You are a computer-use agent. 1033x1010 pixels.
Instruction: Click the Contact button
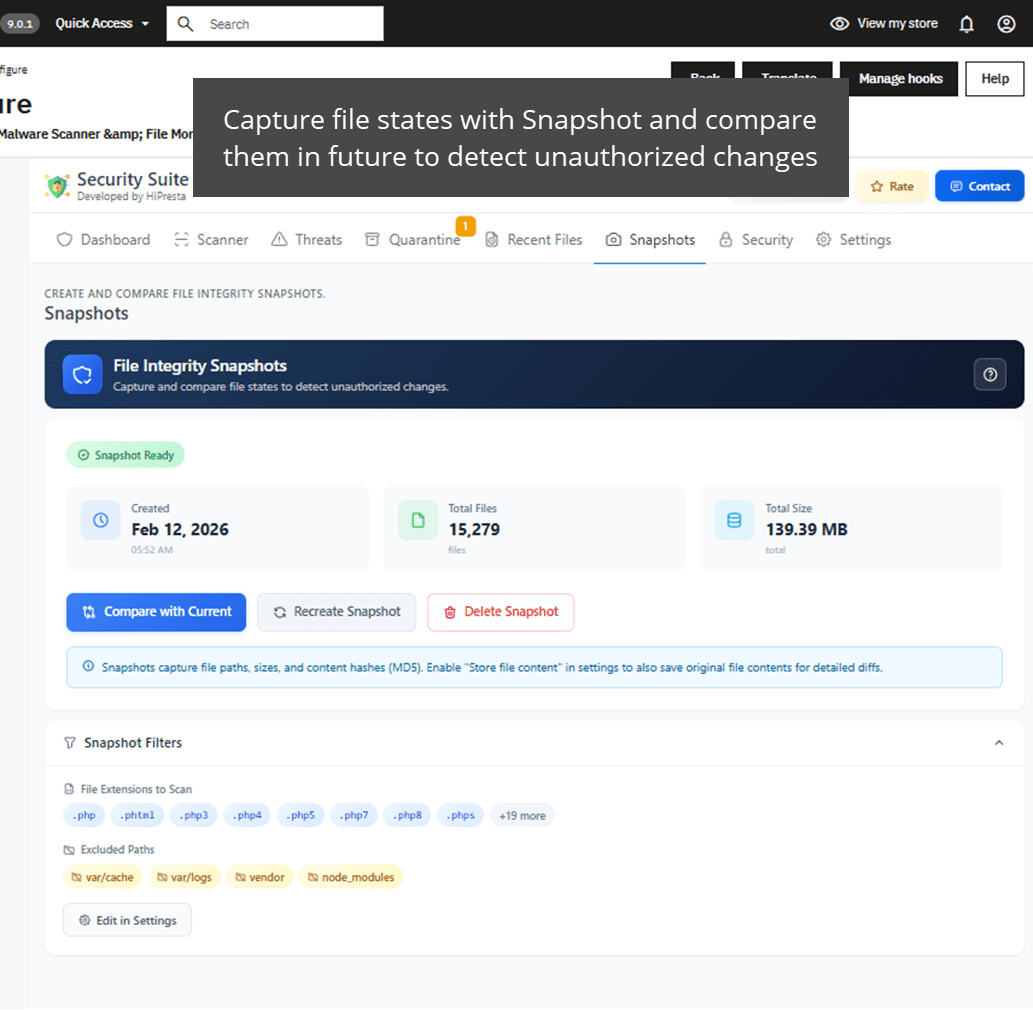tap(979, 186)
